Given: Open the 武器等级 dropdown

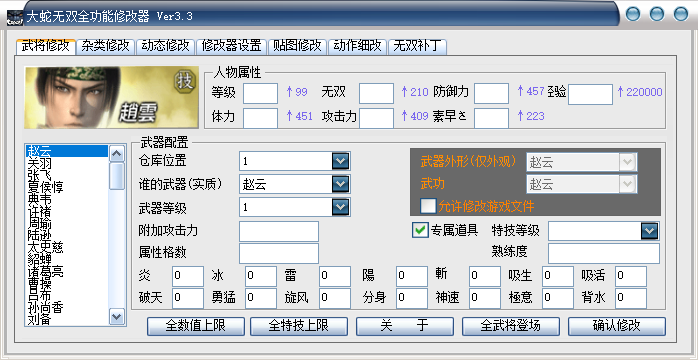Looking at the screenshot, I should click(x=340, y=207).
